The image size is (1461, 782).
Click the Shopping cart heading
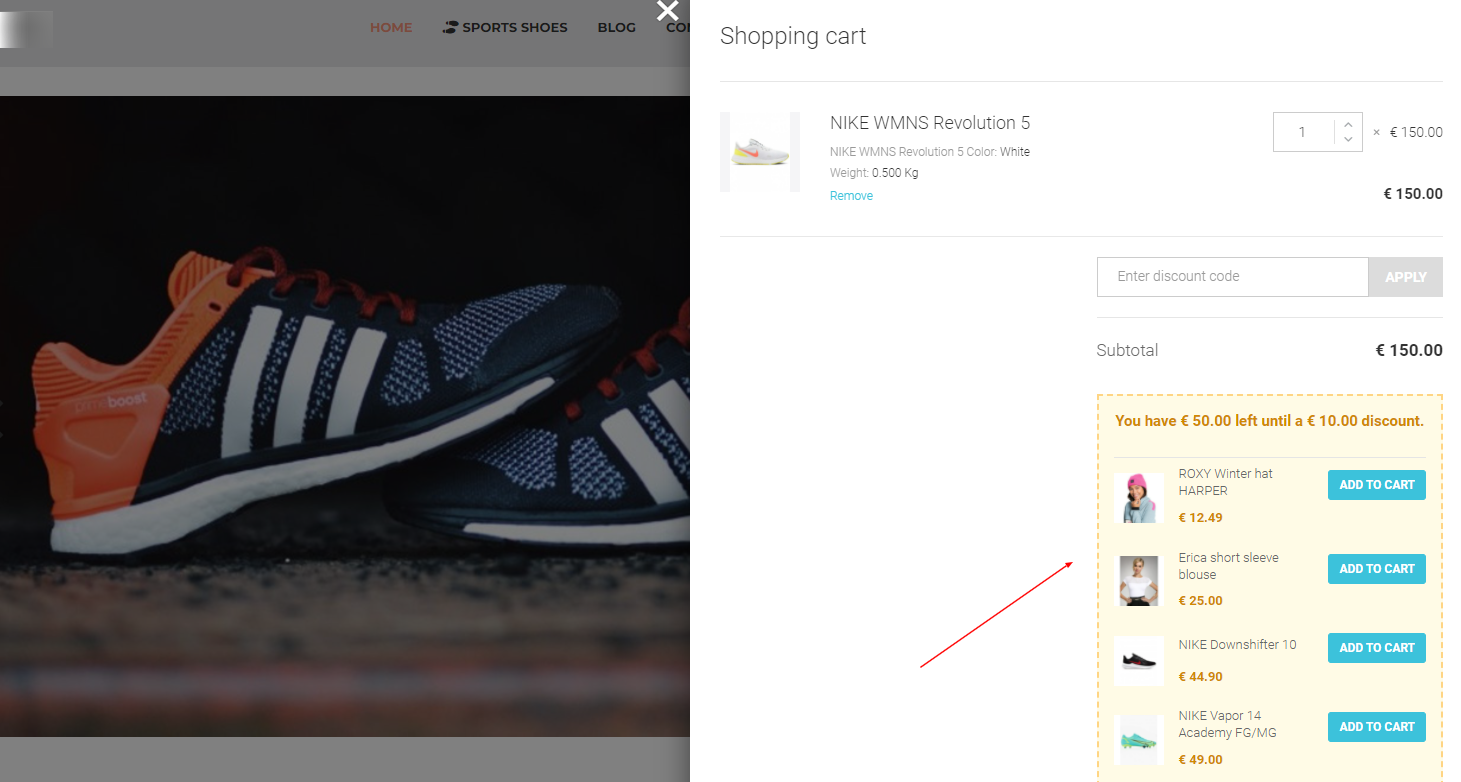pyautogui.click(x=793, y=36)
